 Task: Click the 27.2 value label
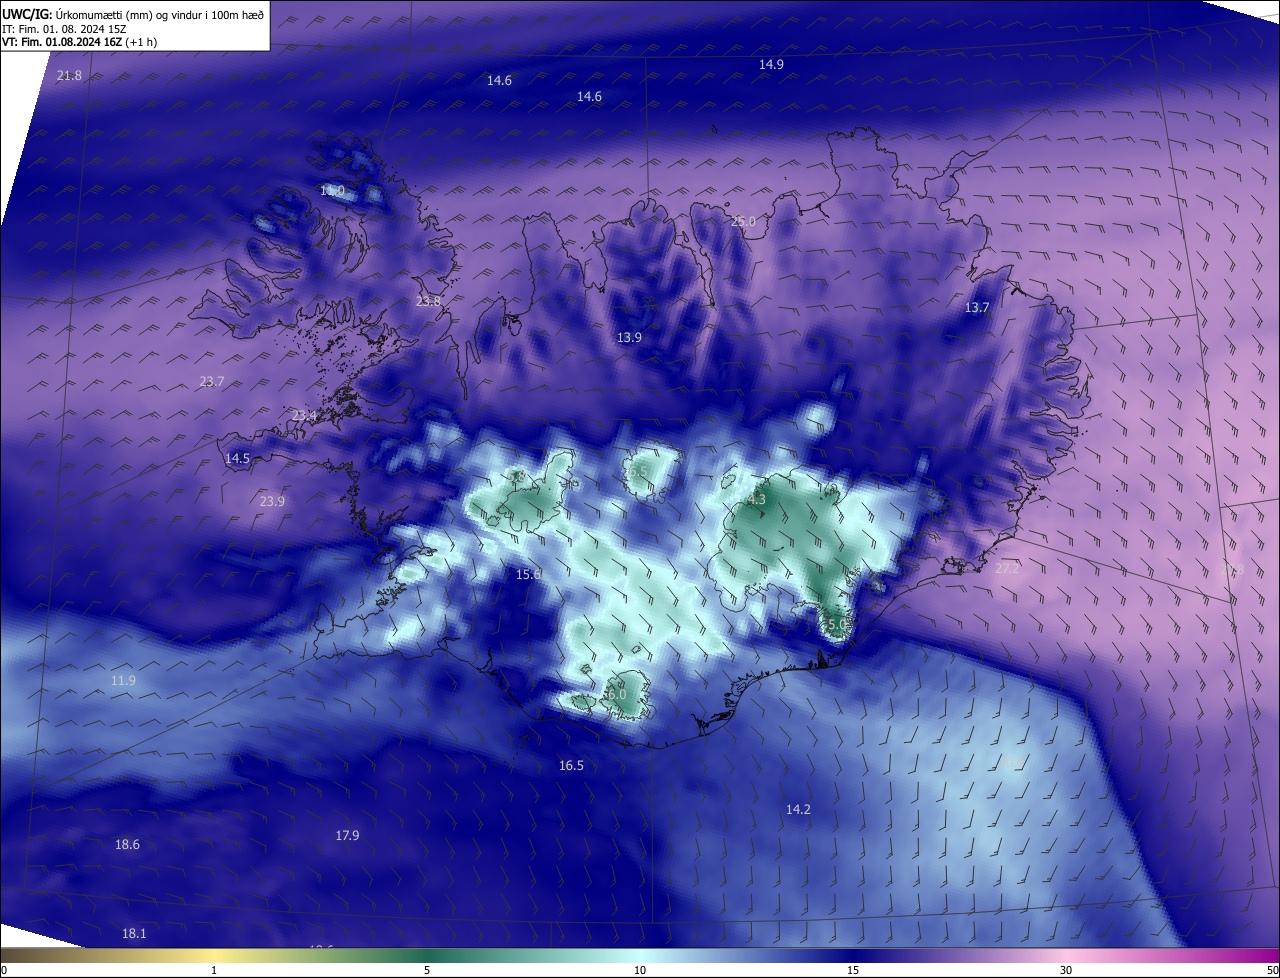[1007, 568]
